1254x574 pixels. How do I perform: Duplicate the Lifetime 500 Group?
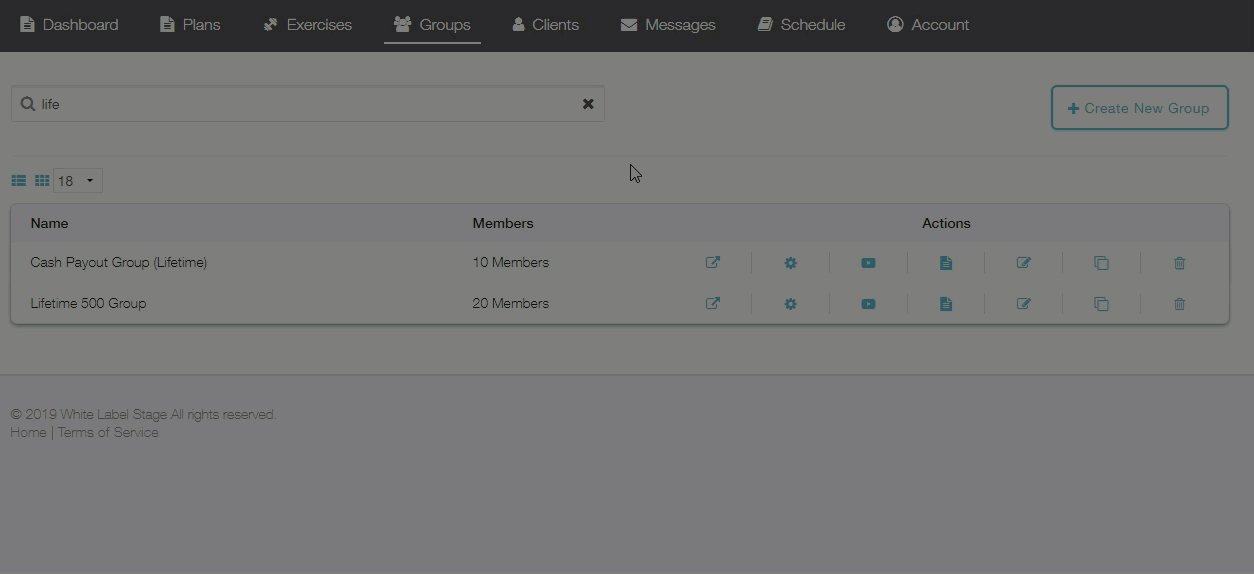tap(1101, 304)
